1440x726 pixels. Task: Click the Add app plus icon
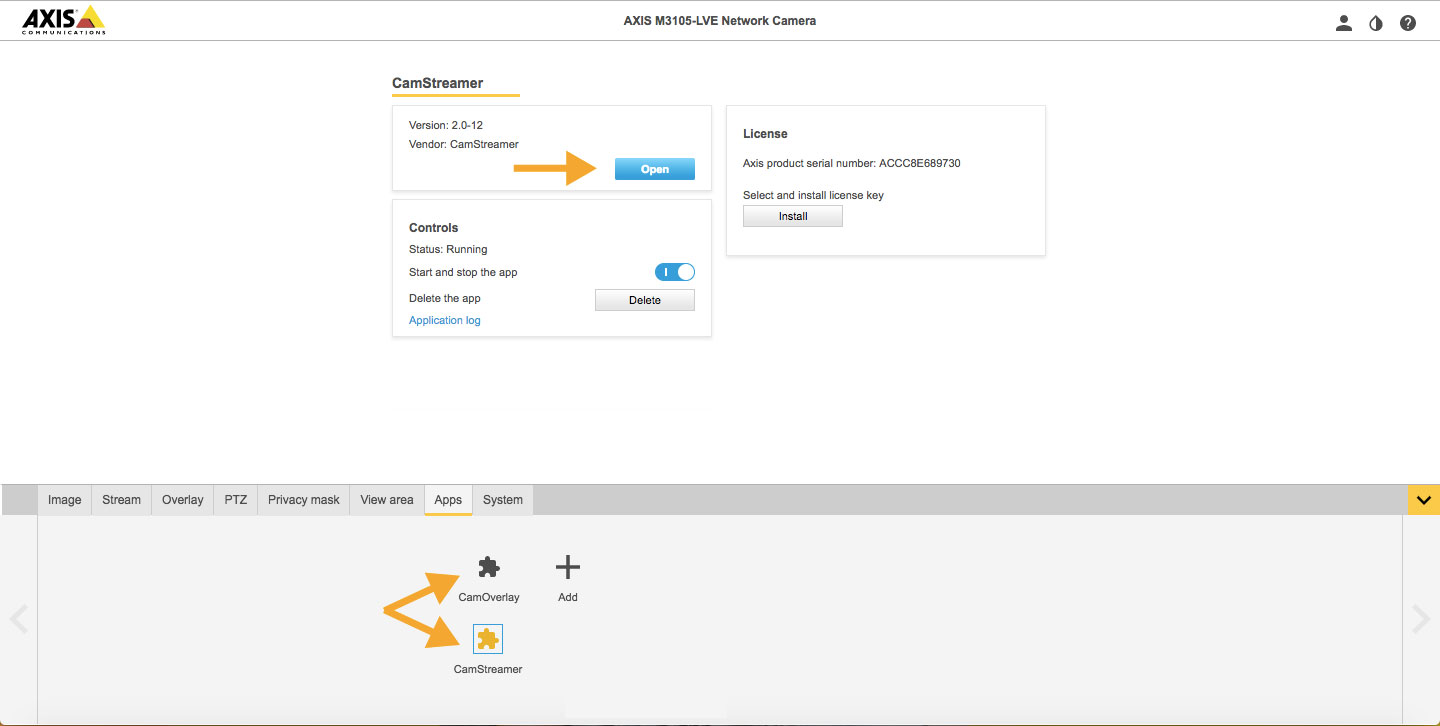coord(567,568)
